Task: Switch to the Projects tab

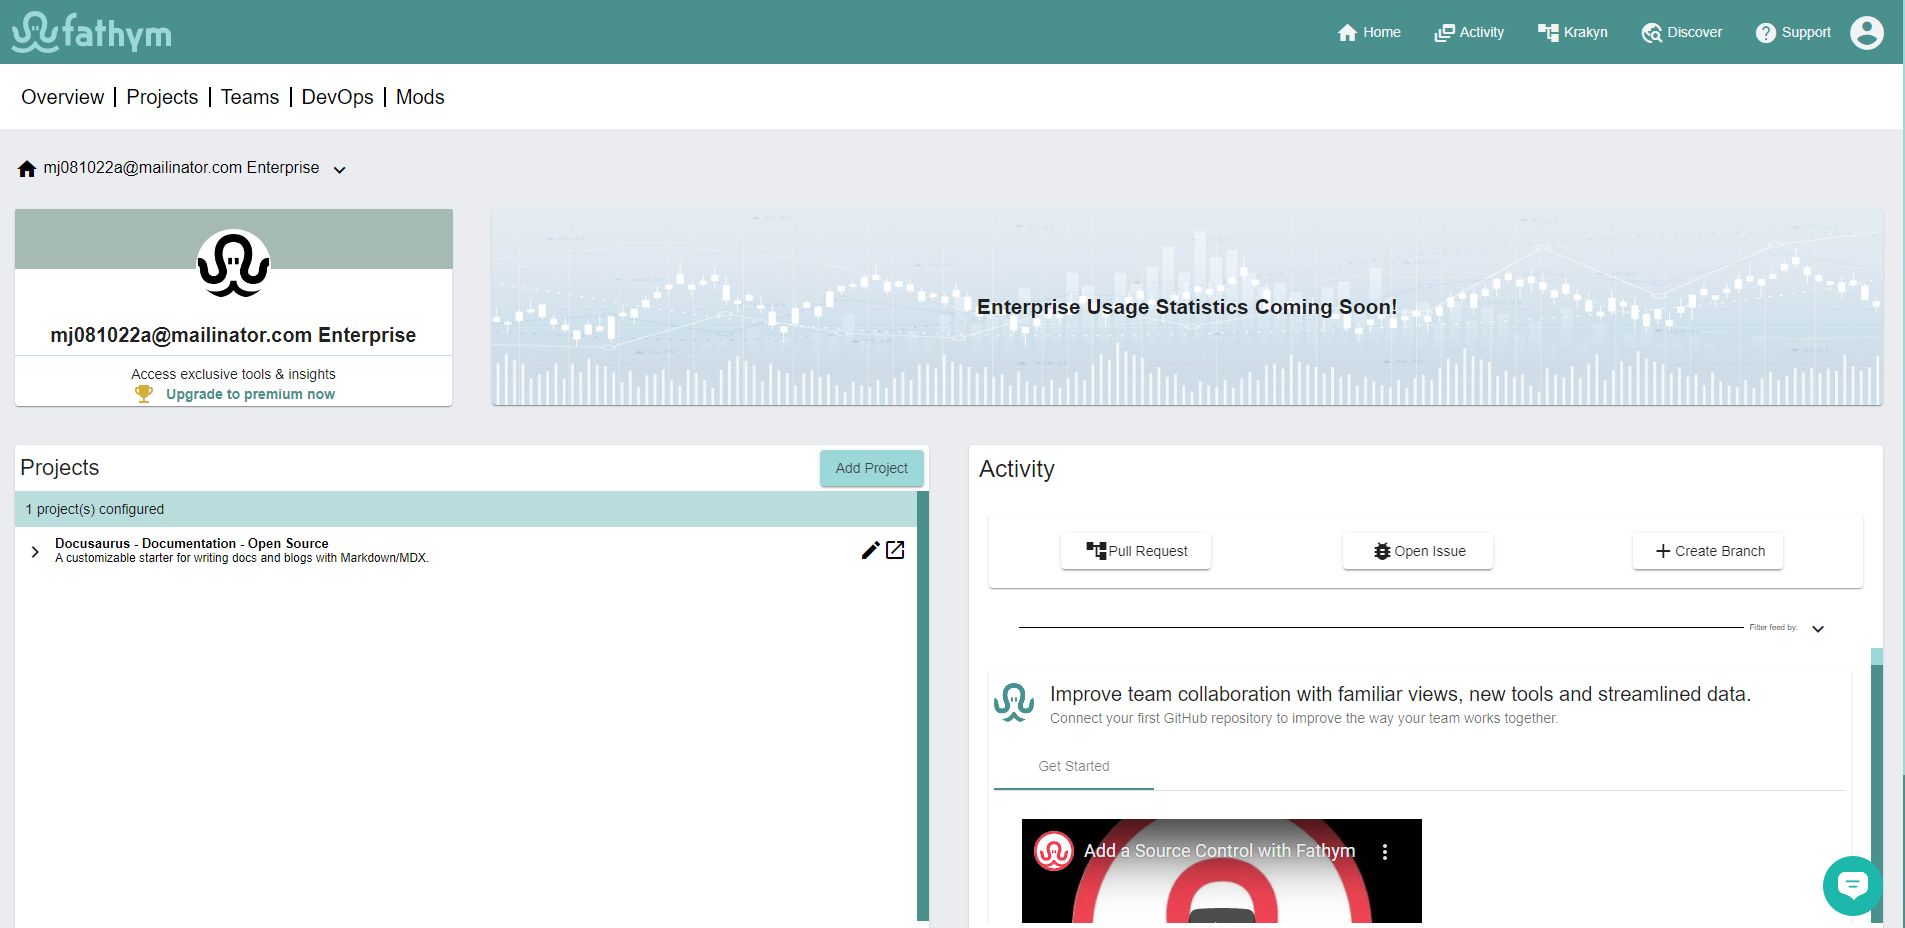Action: pos(162,97)
